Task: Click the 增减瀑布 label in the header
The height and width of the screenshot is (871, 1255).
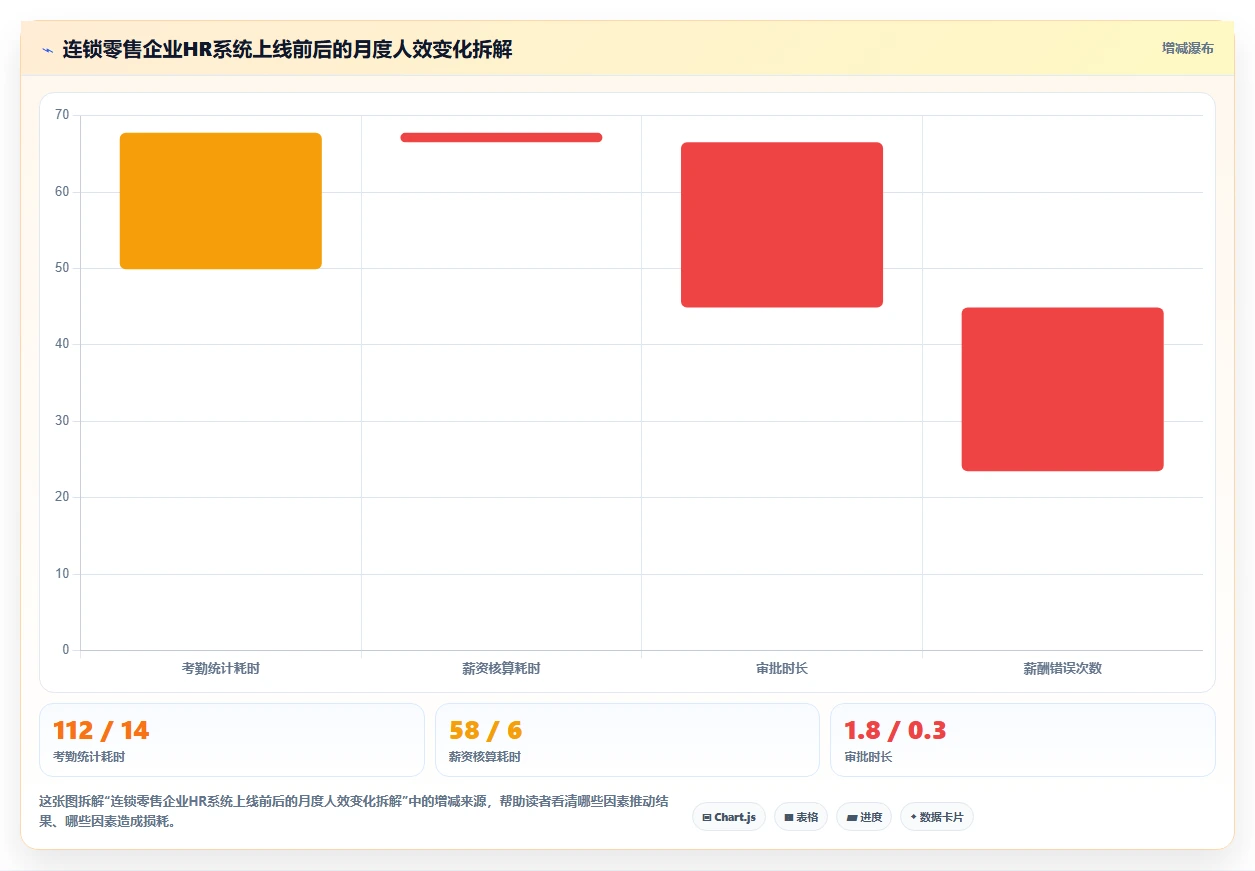Action: 1188,48
